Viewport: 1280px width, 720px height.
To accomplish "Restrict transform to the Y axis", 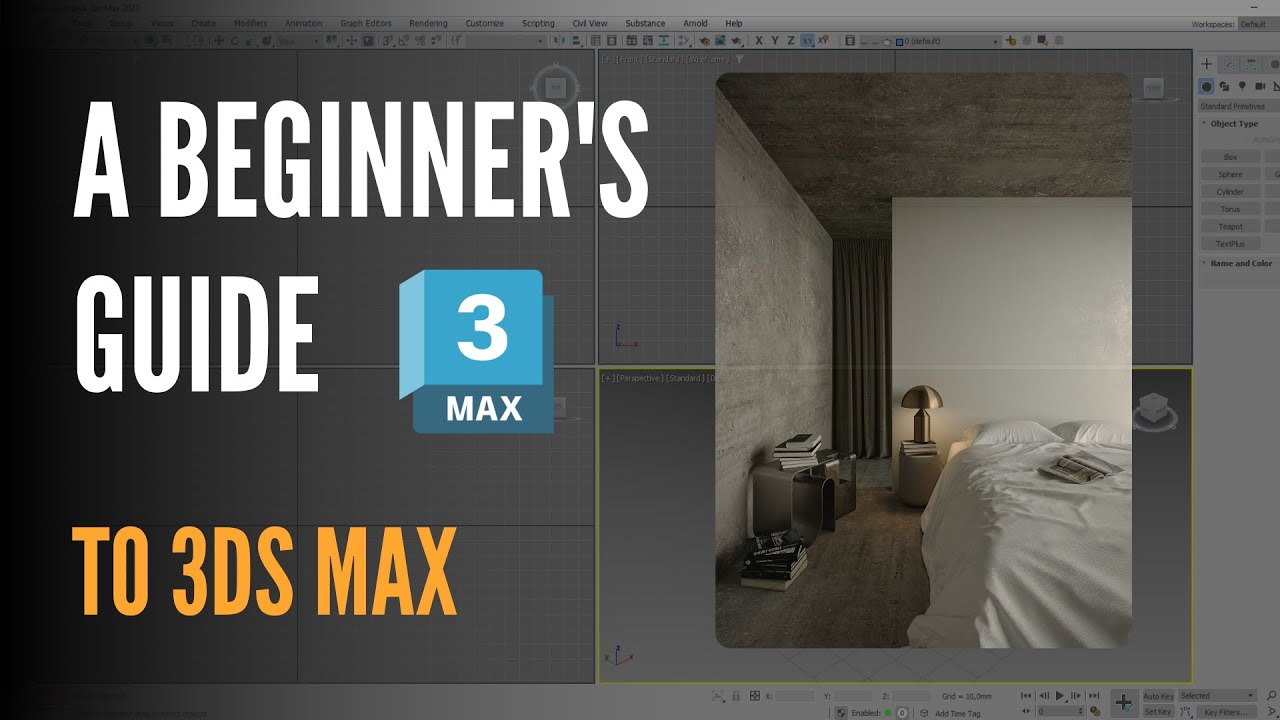I will pyautogui.click(x=775, y=41).
